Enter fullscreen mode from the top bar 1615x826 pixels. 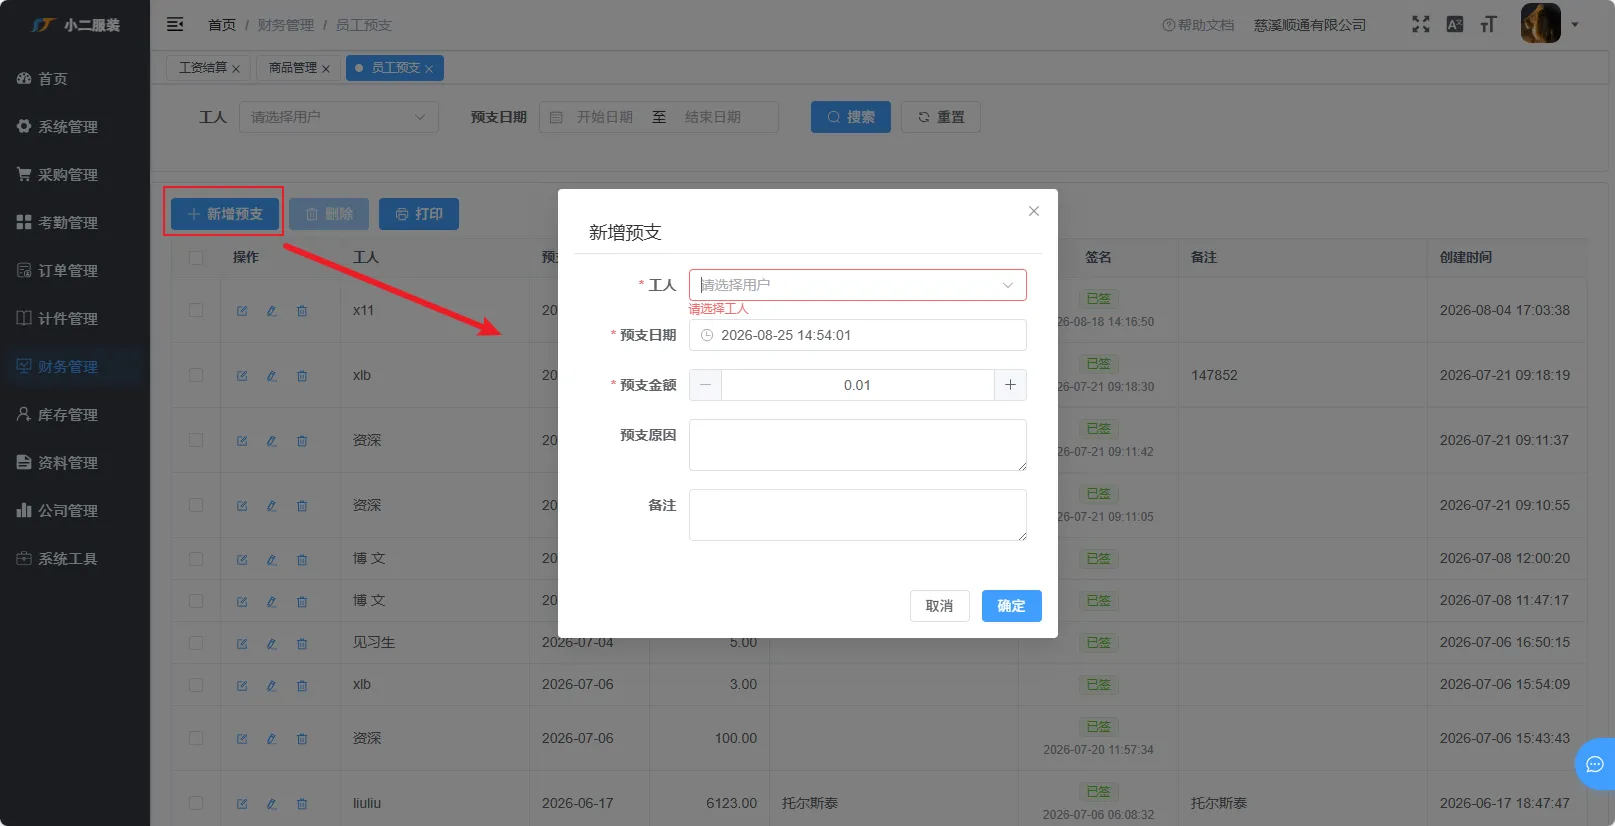pos(1420,24)
